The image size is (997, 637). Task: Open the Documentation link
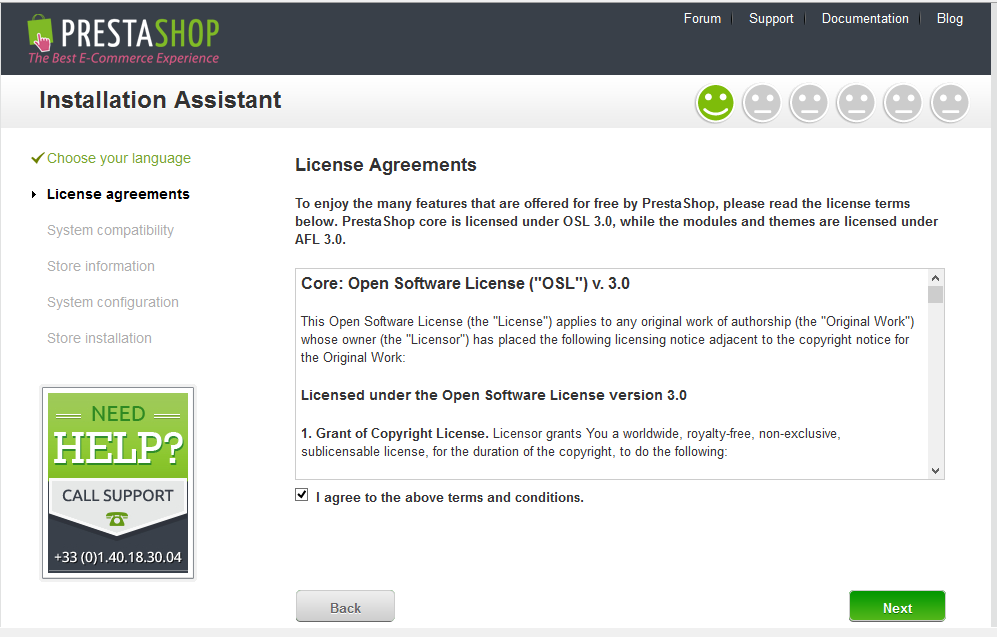pos(865,18)
